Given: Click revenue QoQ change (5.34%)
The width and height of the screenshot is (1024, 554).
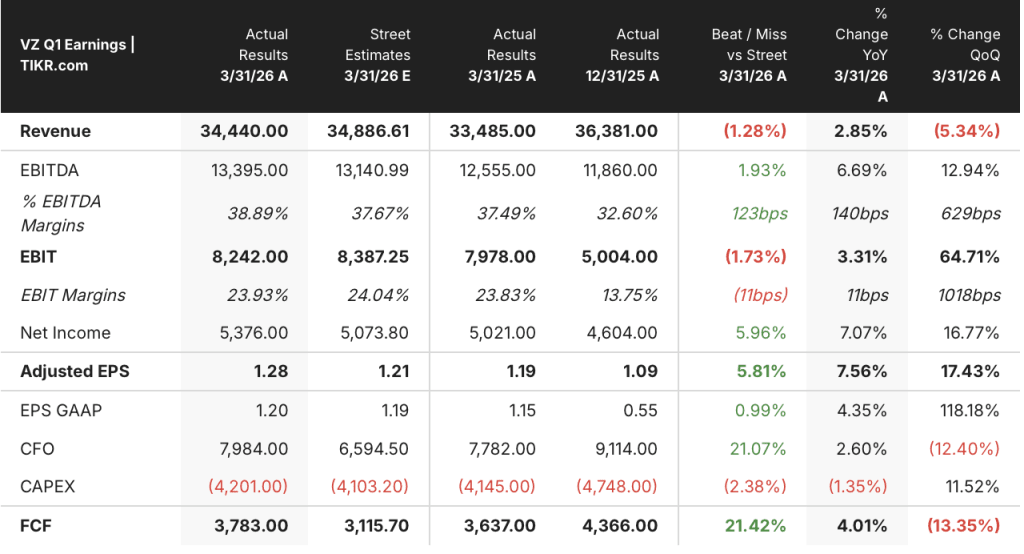Looking at the screenshot, I should (x=967, y=131).
